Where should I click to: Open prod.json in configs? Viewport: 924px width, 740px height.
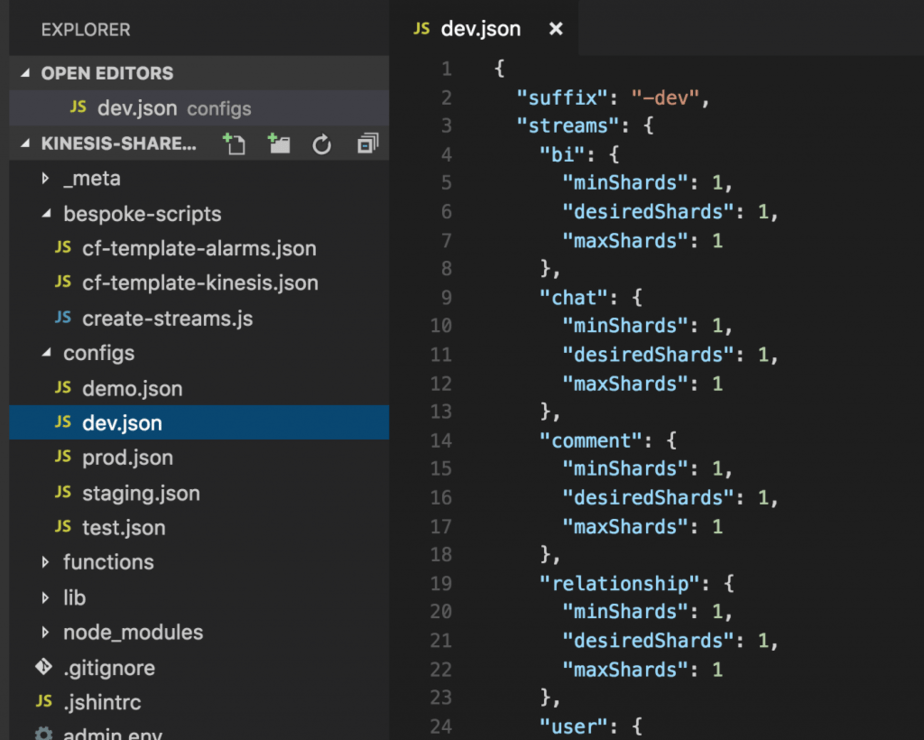coord(127,457)
